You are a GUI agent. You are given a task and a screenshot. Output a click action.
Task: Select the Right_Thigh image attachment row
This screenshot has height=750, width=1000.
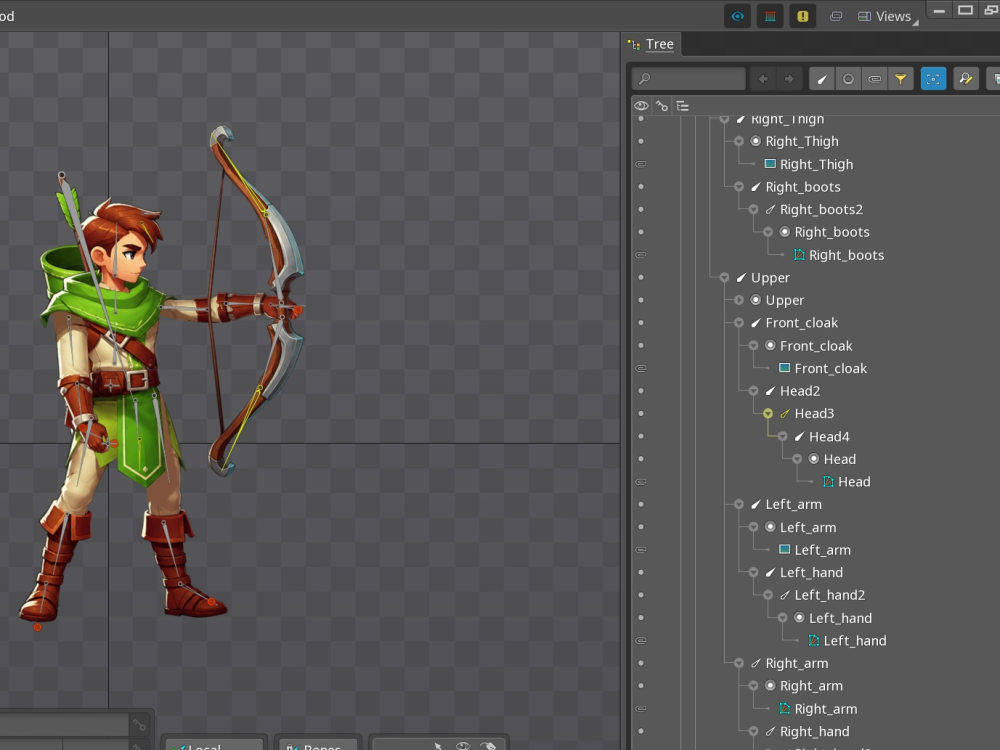click(816, 164)
